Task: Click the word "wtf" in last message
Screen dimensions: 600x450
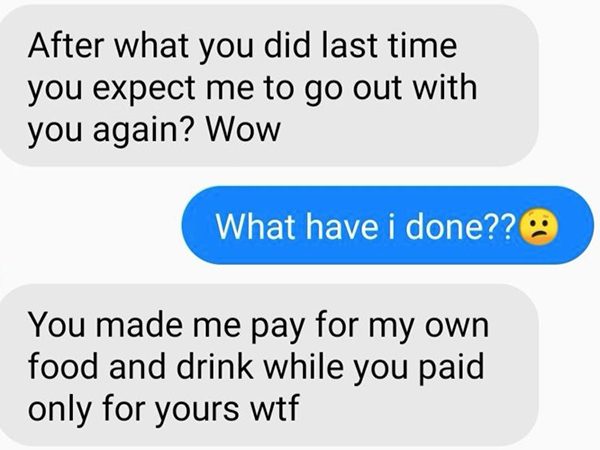Action: point(274,408)
